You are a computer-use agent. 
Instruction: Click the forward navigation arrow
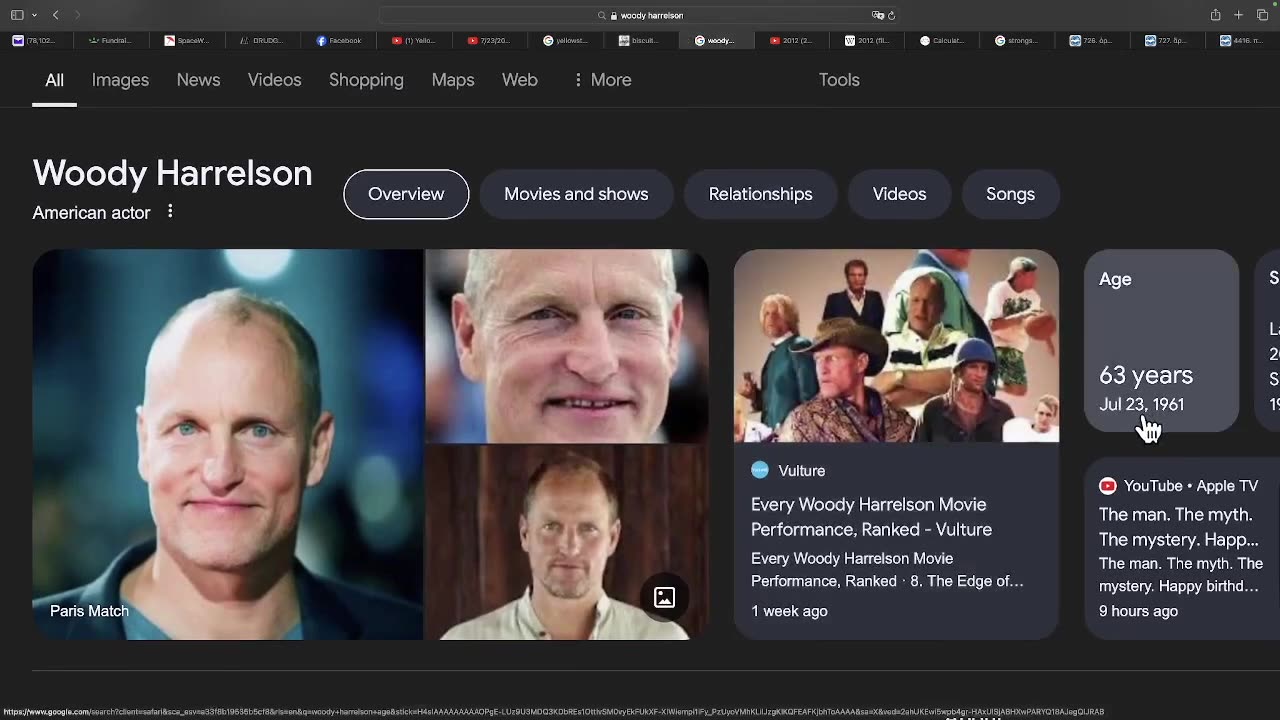(x=77, y=15)
